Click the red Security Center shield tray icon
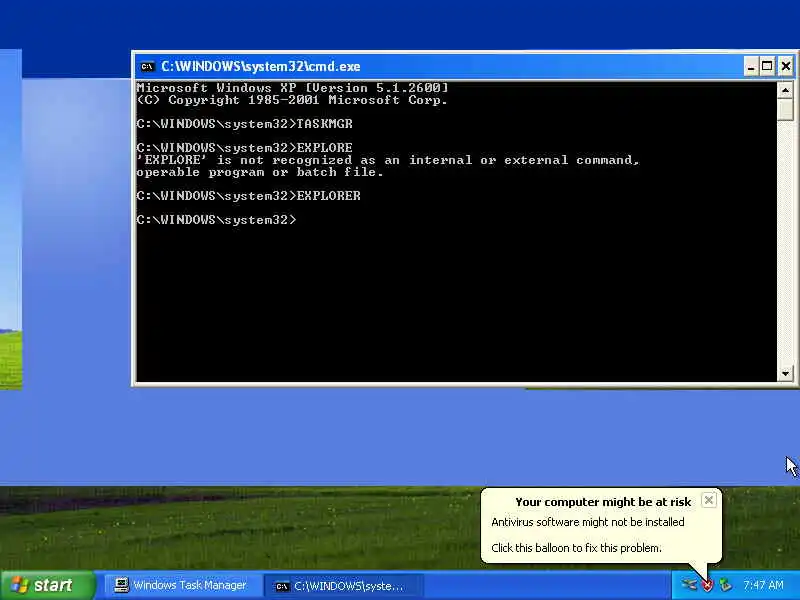The width and height of the screenshot is (800, 600). pyautogui.click(x=707, y=585)
